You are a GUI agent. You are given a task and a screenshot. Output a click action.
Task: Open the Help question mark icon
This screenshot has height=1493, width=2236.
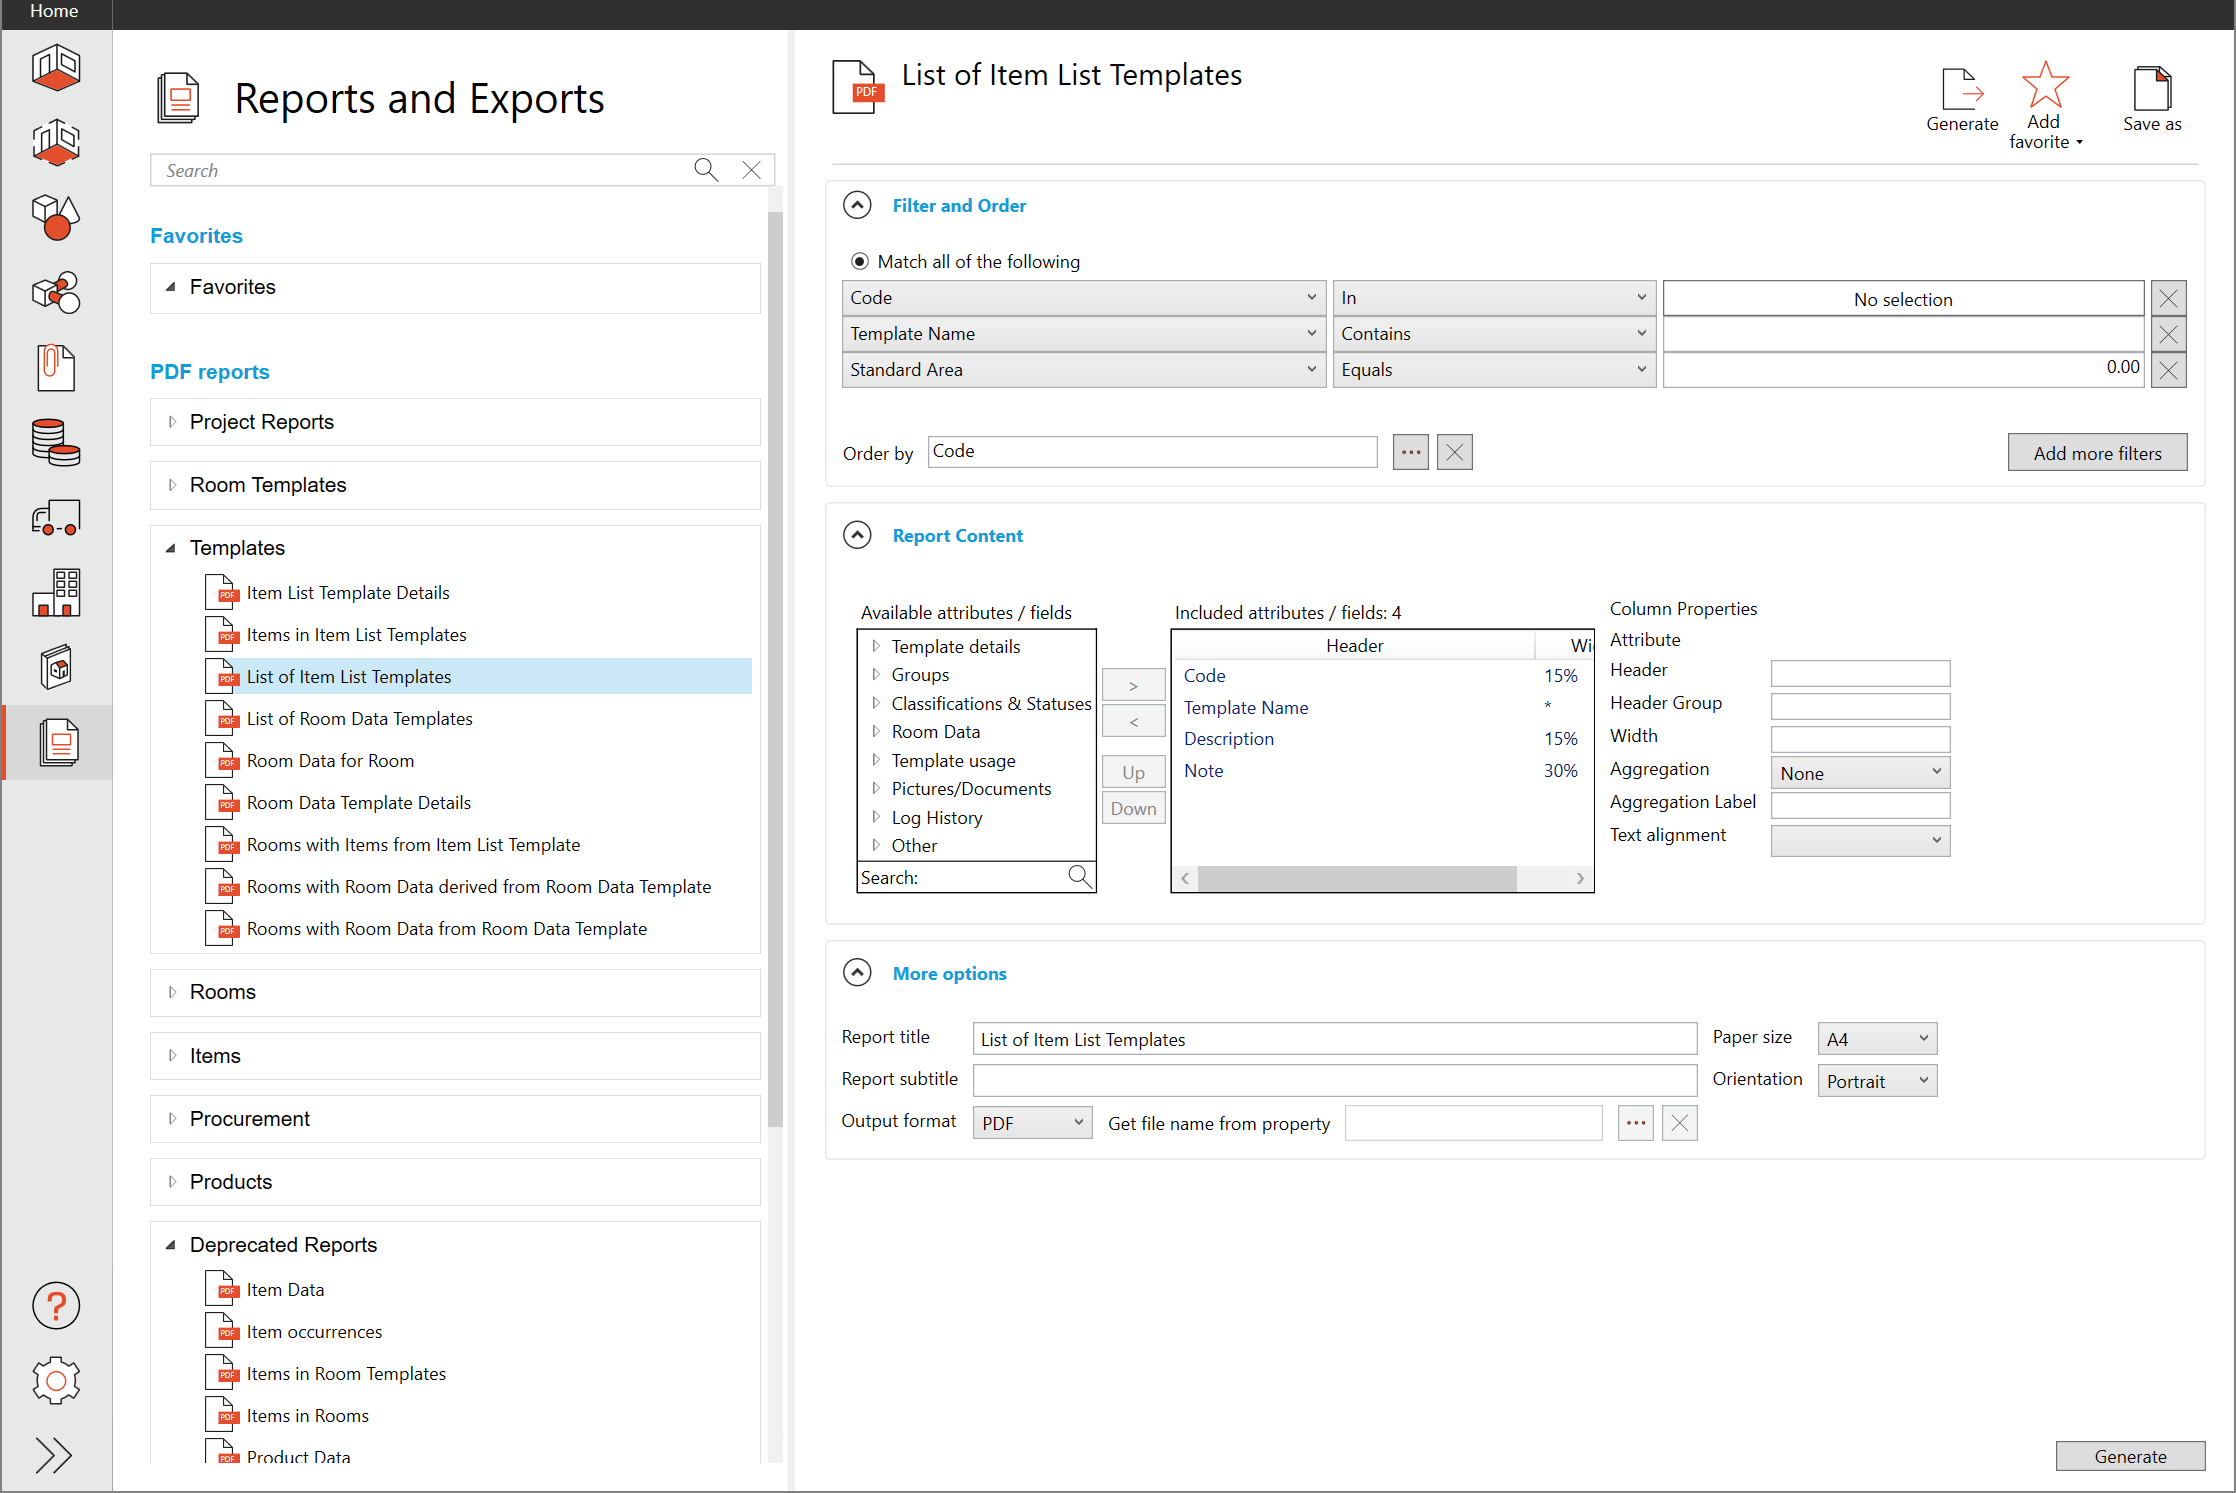[56, 1305]
